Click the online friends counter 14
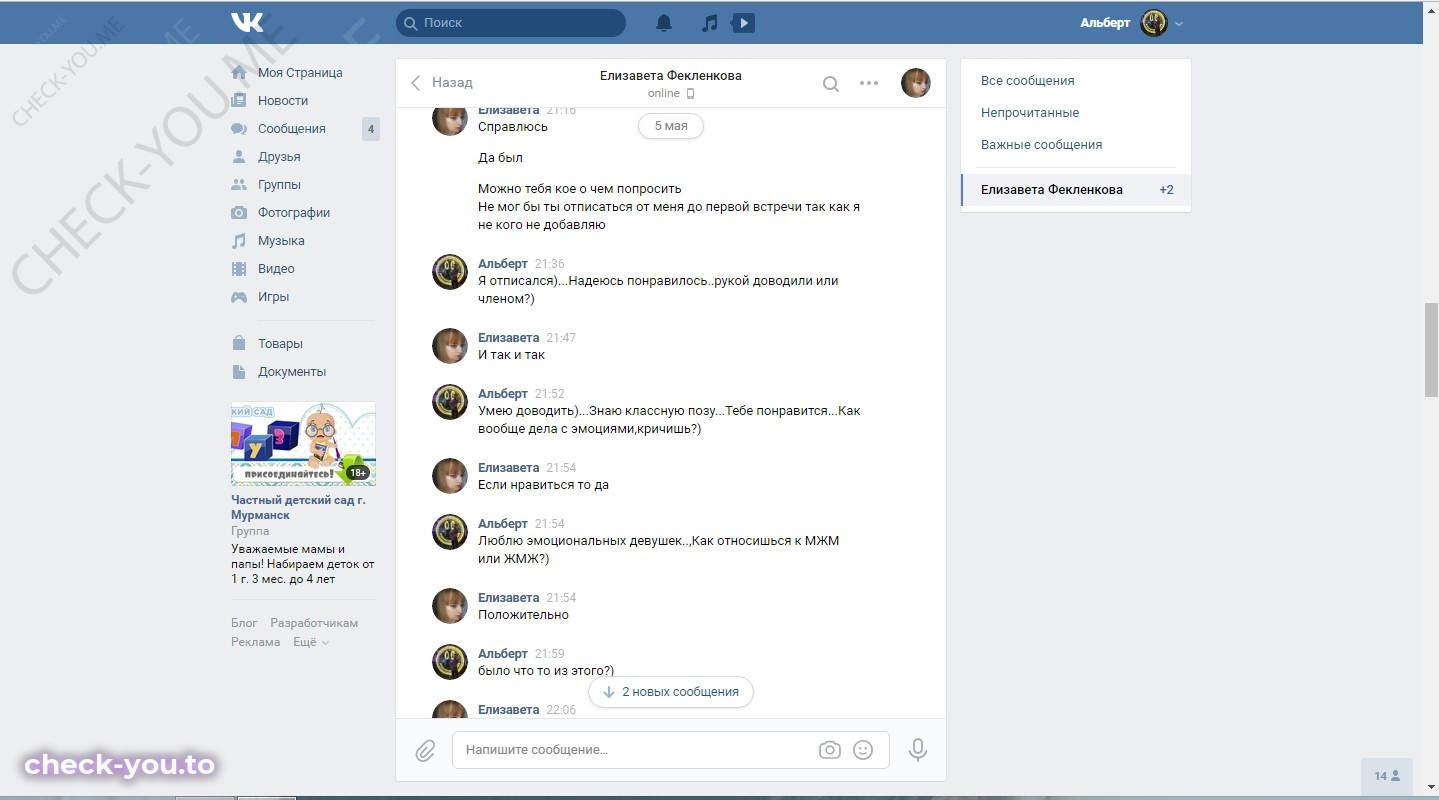 pyautogui.click(x=1387, y=776)
